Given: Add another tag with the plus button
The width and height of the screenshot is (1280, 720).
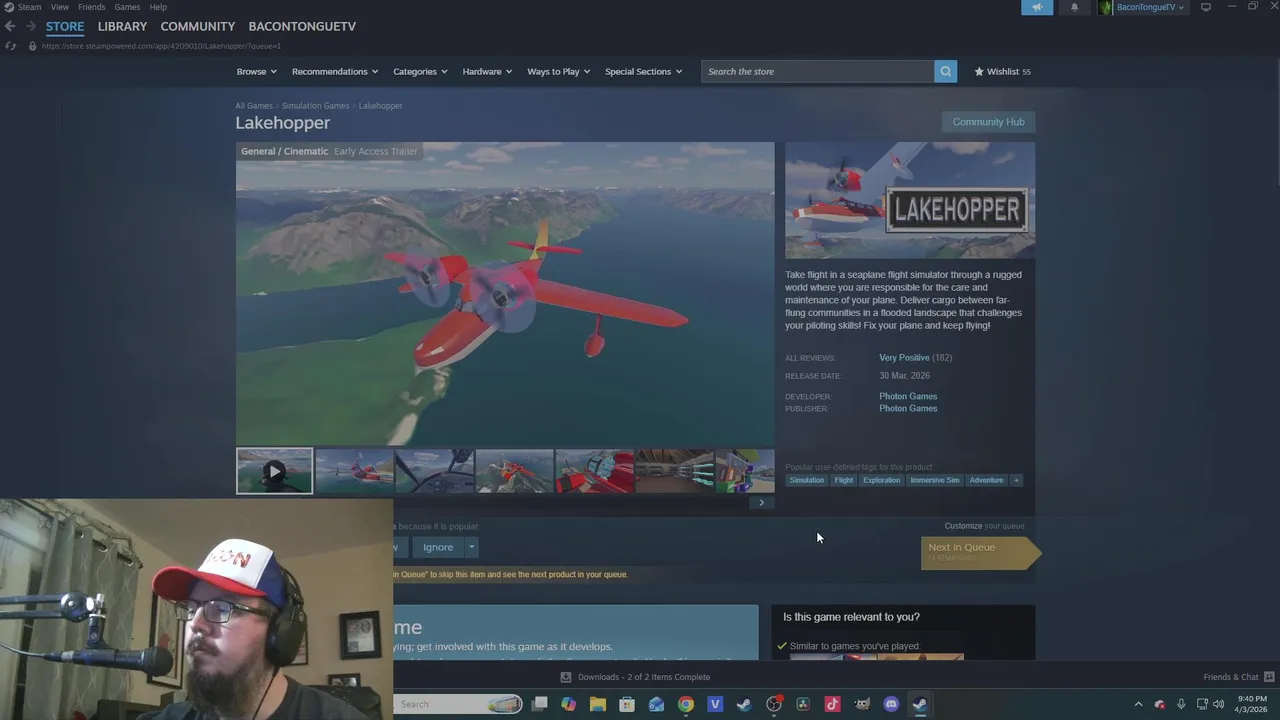Looking at the screenshot, I should coord(1016,480).
